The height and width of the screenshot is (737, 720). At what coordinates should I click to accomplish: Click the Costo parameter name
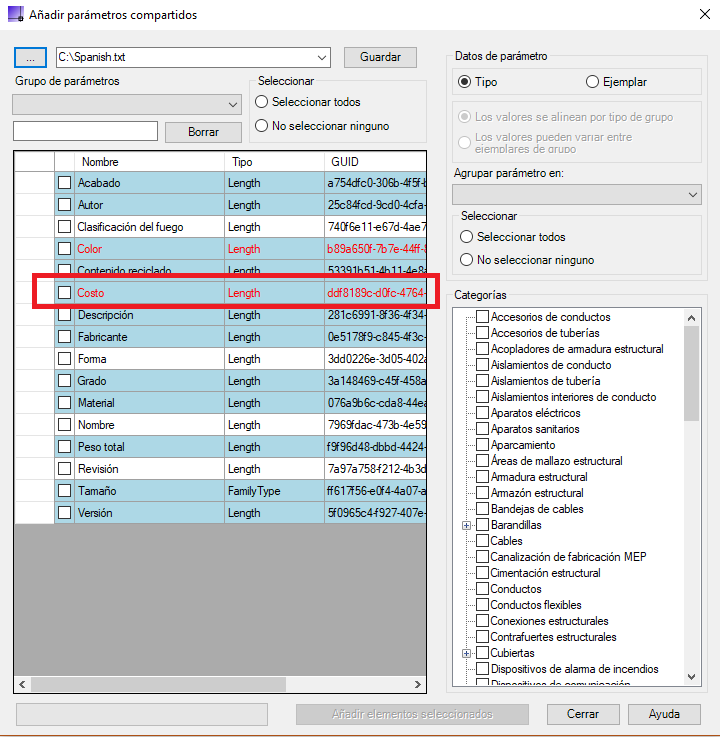click(91, 293)
